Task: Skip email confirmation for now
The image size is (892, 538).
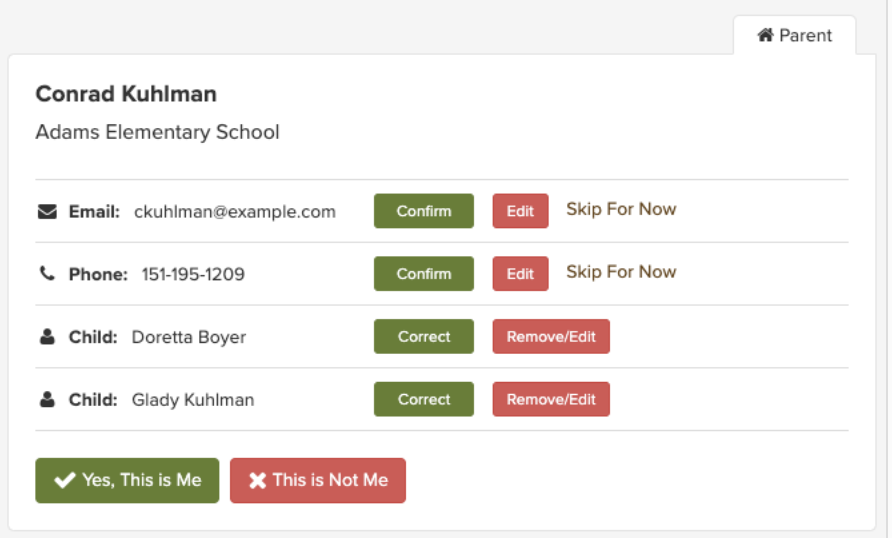Action: (621, 209)
